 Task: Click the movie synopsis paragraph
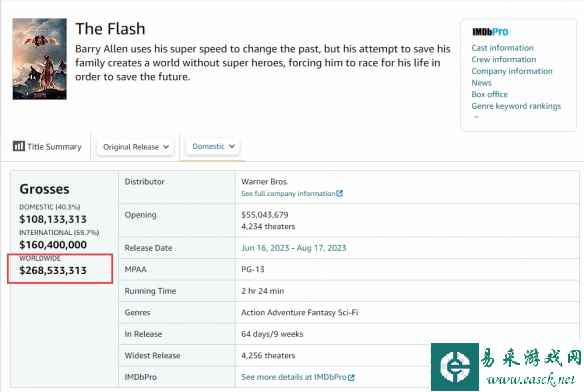(x=263, y=63)
